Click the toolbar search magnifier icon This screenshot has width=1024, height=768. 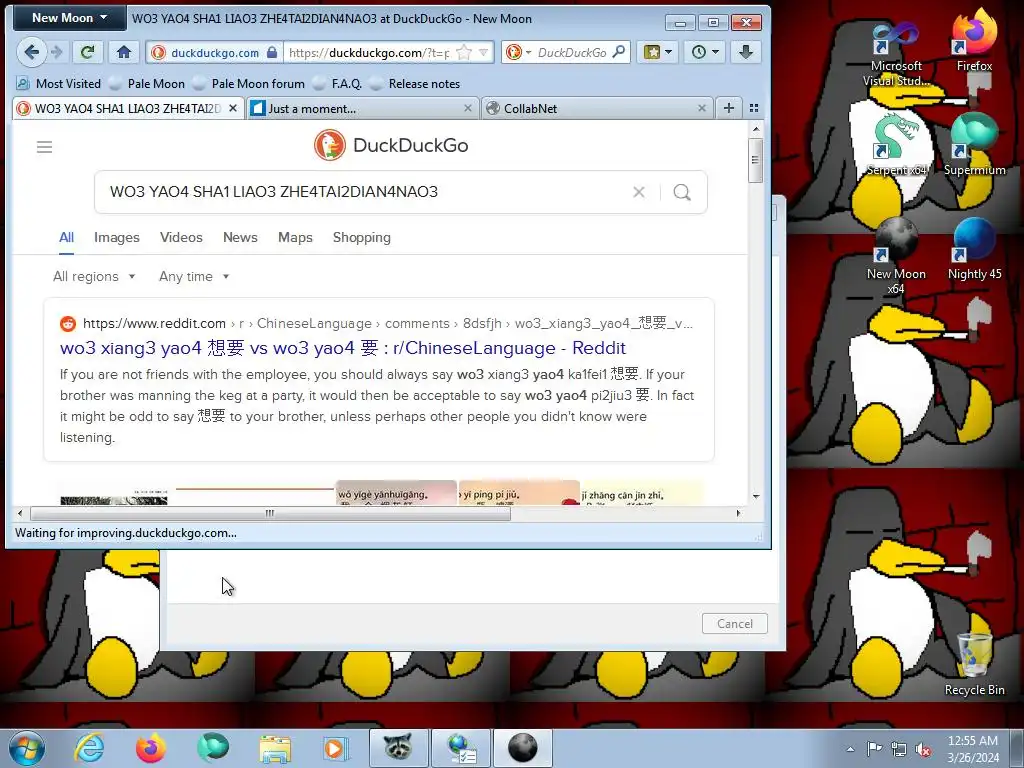tap(618, 52)
